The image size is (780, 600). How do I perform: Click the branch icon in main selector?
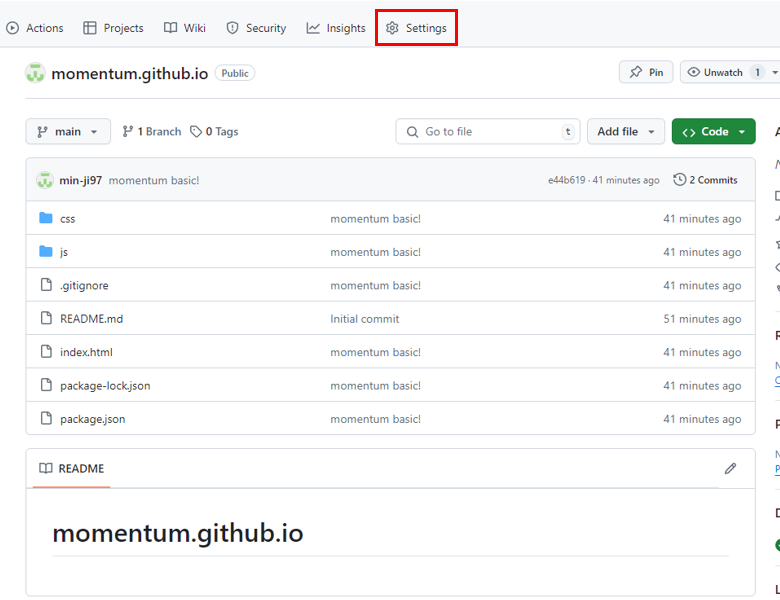tap(42, 131)
